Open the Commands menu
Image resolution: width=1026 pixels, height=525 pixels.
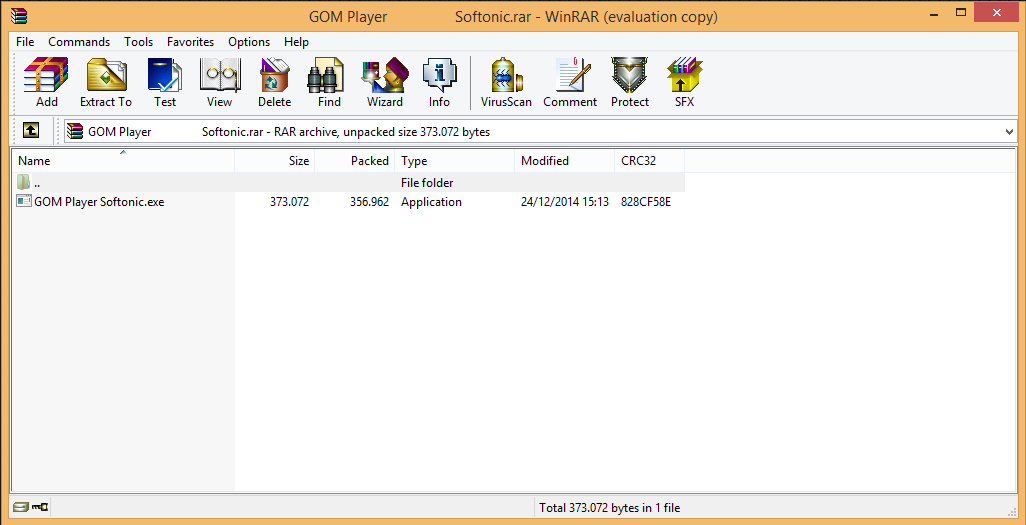click(x=79, y=41)
